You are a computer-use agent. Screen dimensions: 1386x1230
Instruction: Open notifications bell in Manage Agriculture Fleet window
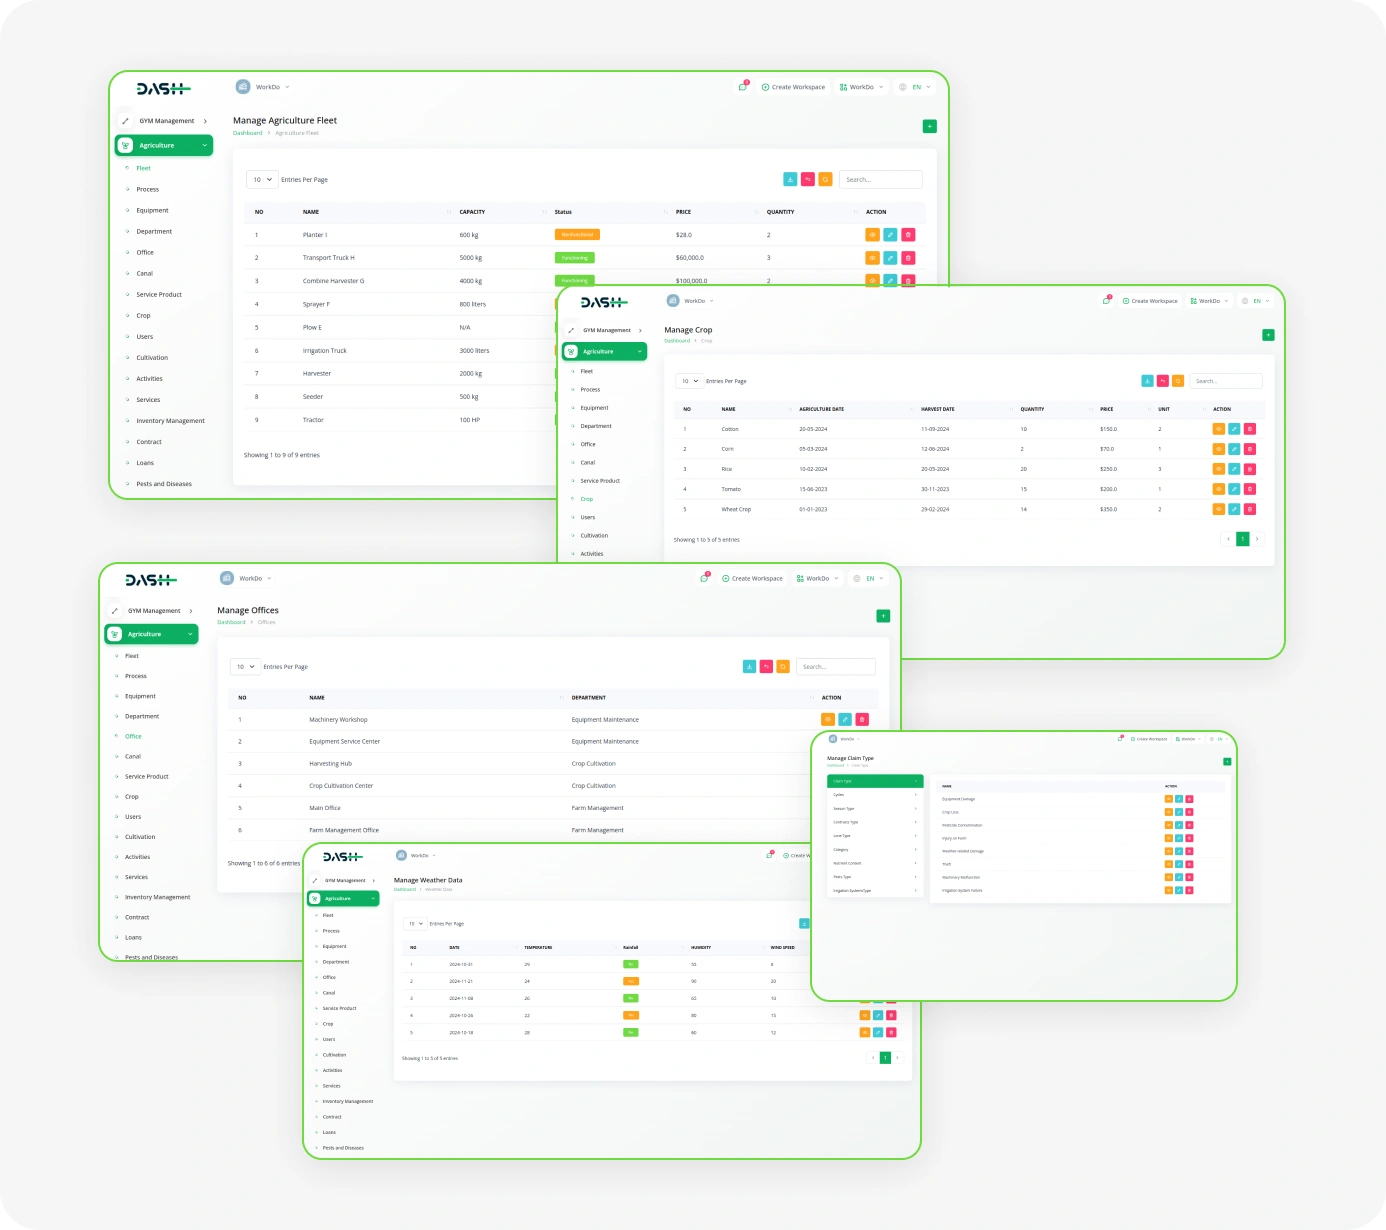pyautogui.click(x=743, y=87)
